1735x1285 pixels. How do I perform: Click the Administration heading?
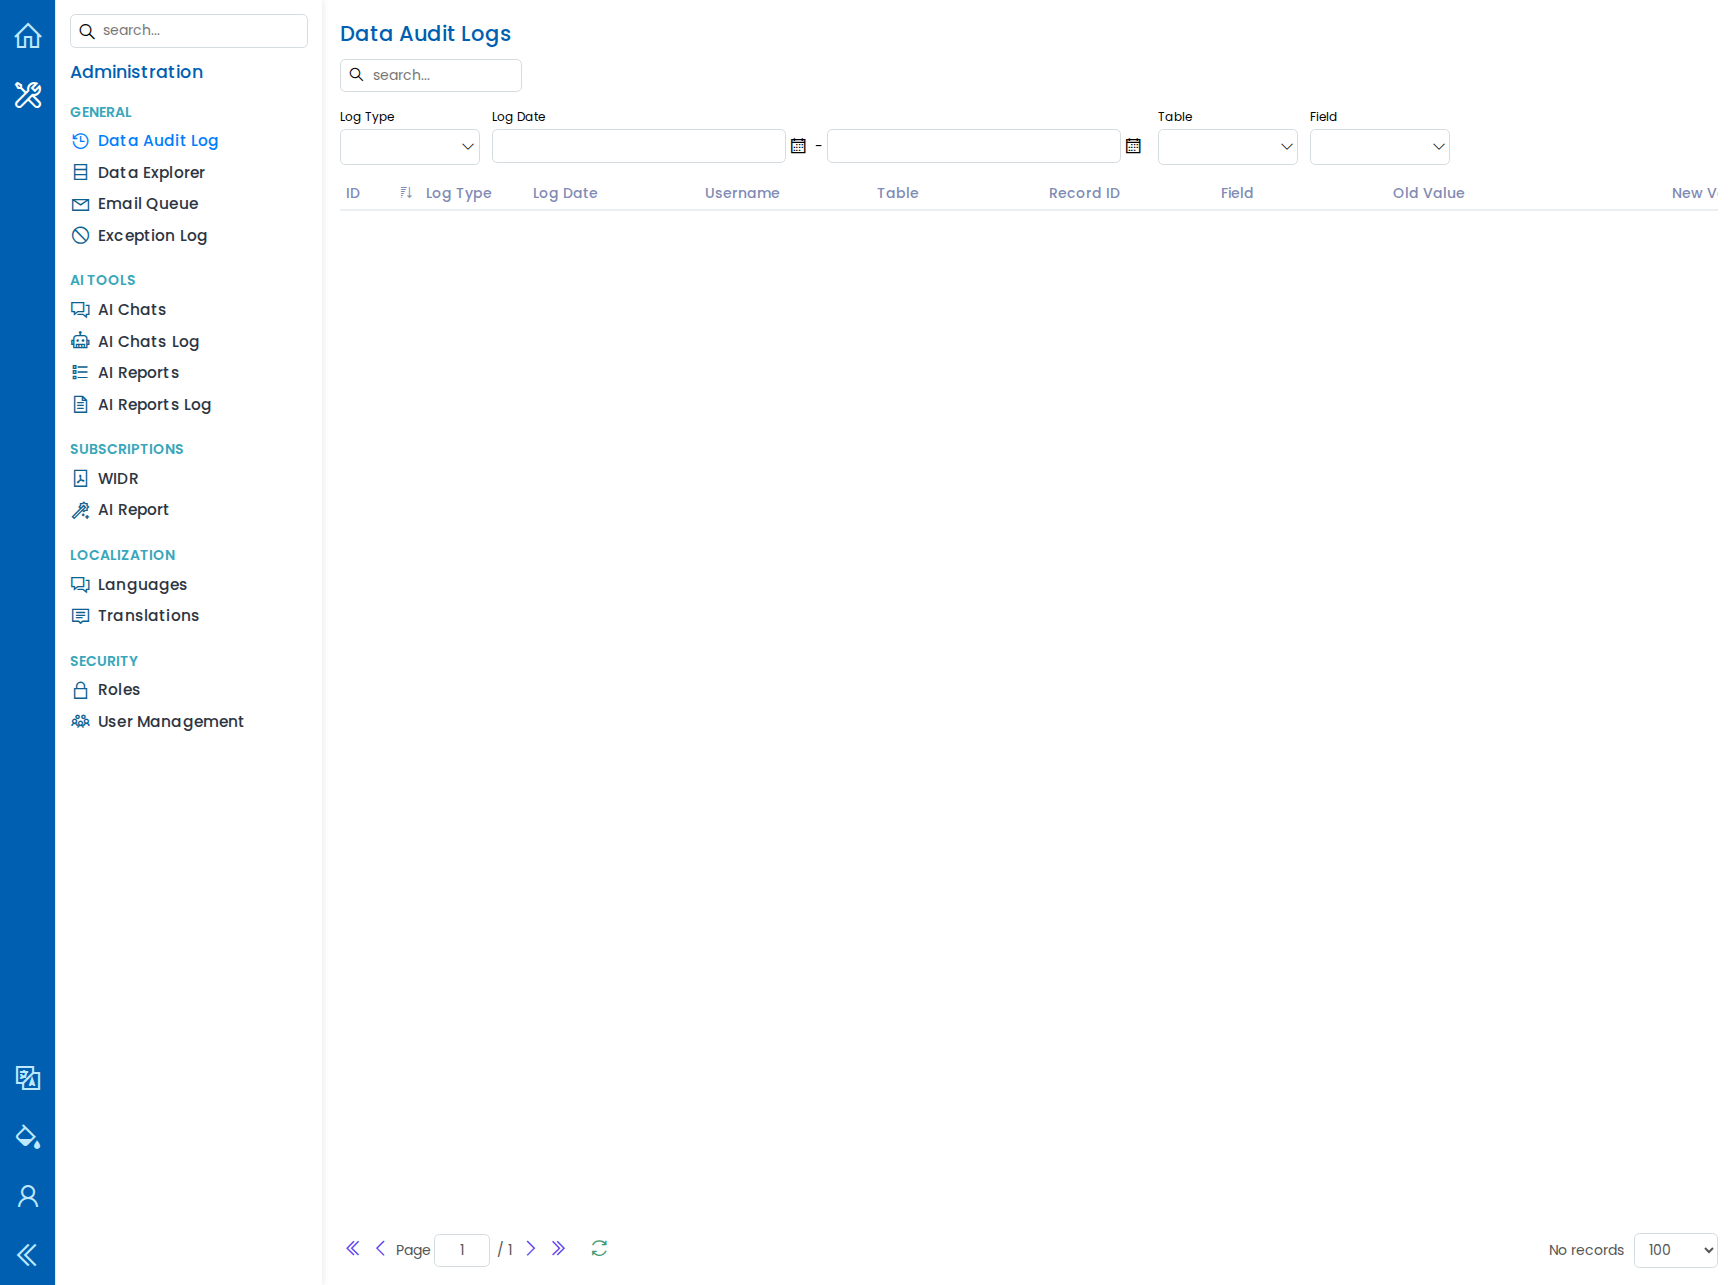point(137,72)
